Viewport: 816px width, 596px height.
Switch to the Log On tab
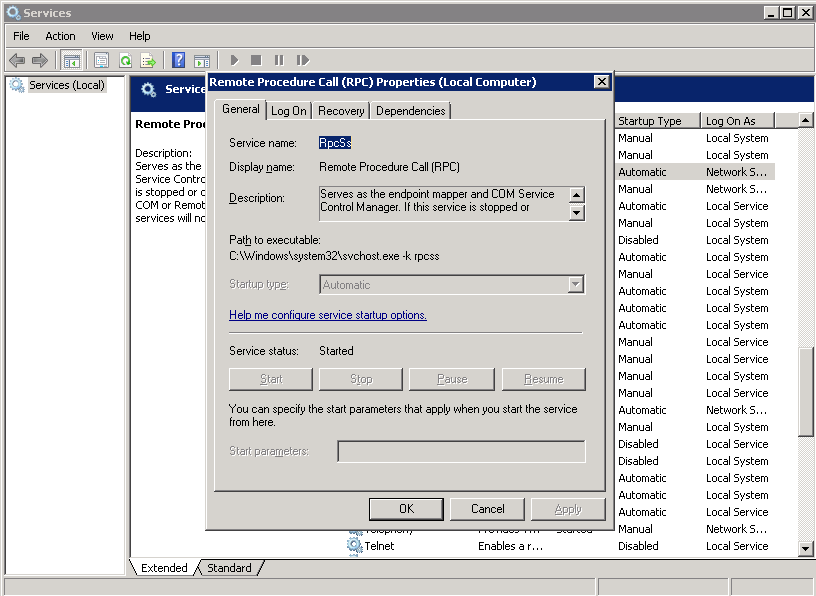point(289,111)
